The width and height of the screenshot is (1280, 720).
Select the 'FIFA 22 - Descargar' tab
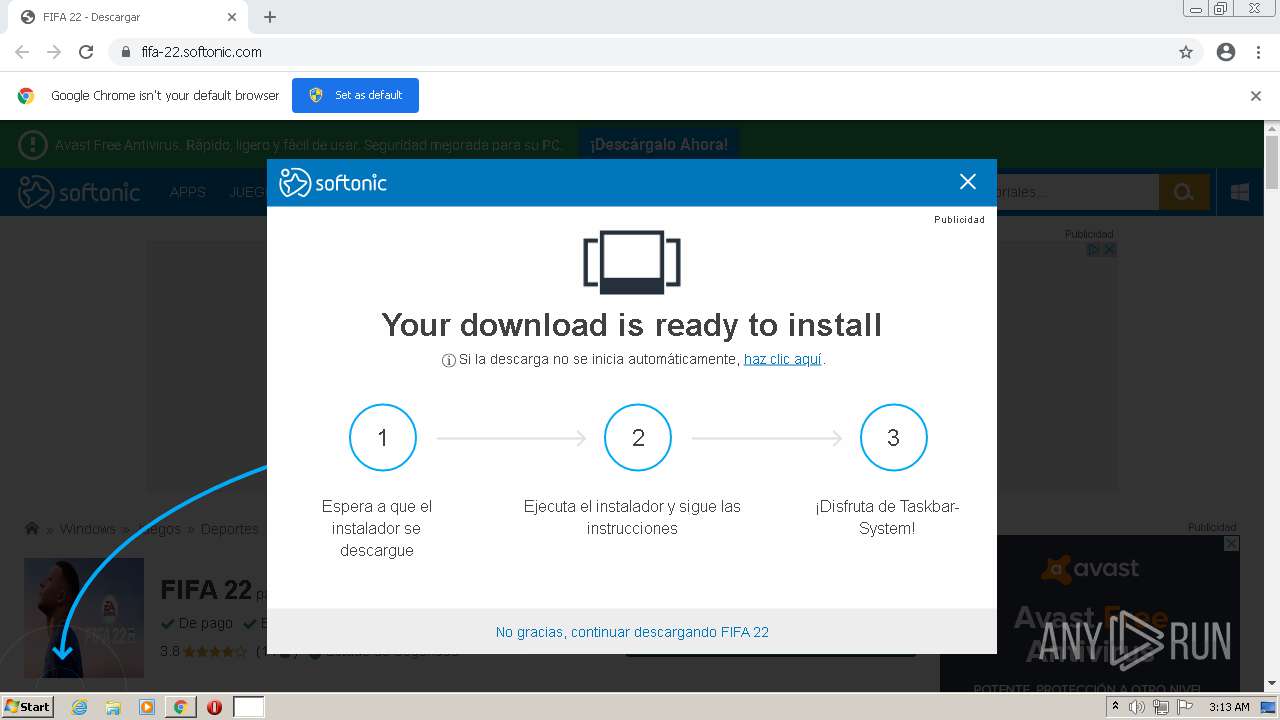(x=128, y=17)
